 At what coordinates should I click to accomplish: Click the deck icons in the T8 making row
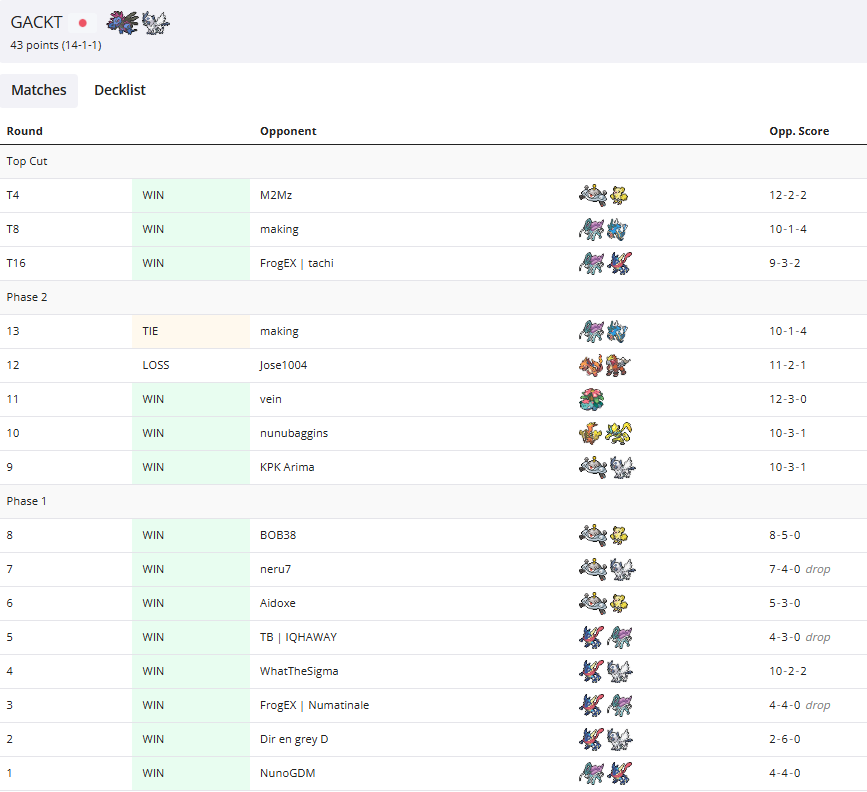pyautogui.click(x=603, y=229)
